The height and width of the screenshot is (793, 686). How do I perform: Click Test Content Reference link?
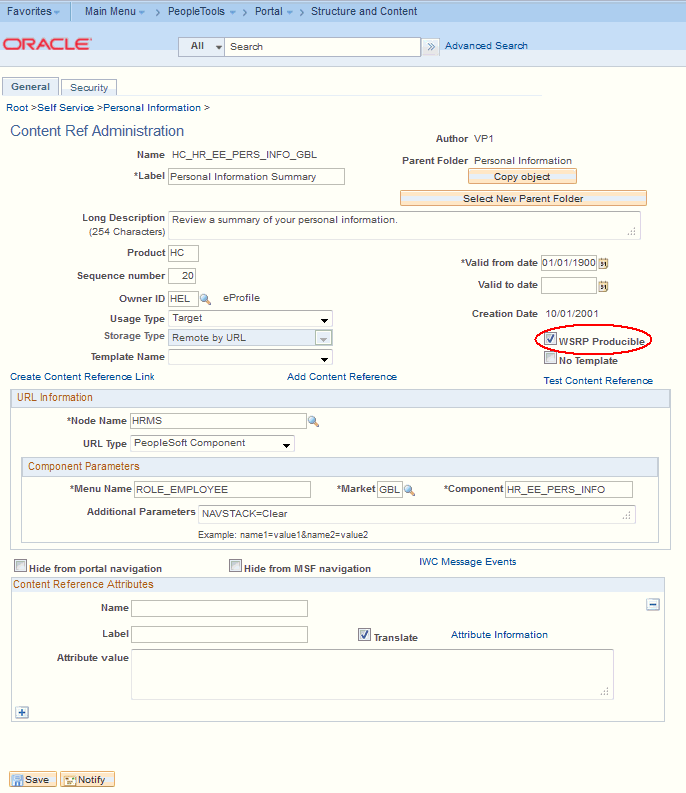pos(598,381)
